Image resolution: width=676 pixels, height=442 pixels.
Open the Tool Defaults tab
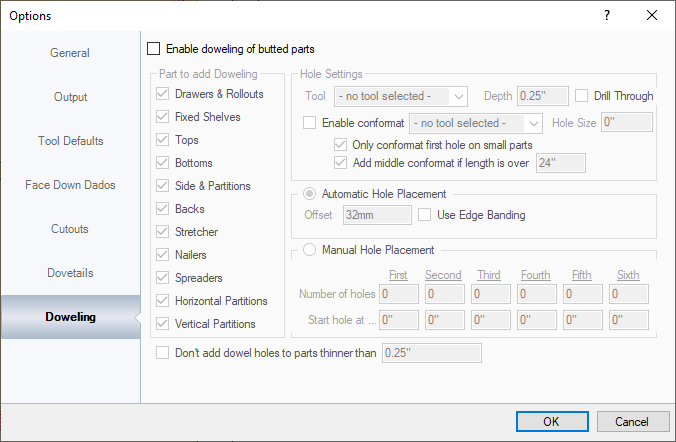[70, 141]
